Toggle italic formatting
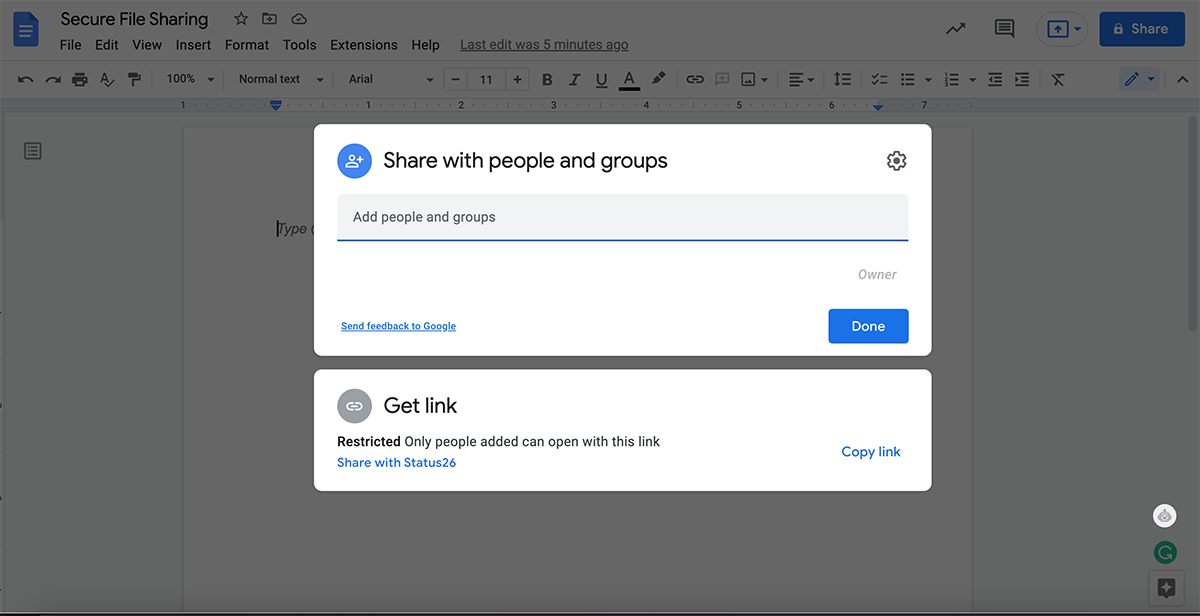 click(574, 79)
